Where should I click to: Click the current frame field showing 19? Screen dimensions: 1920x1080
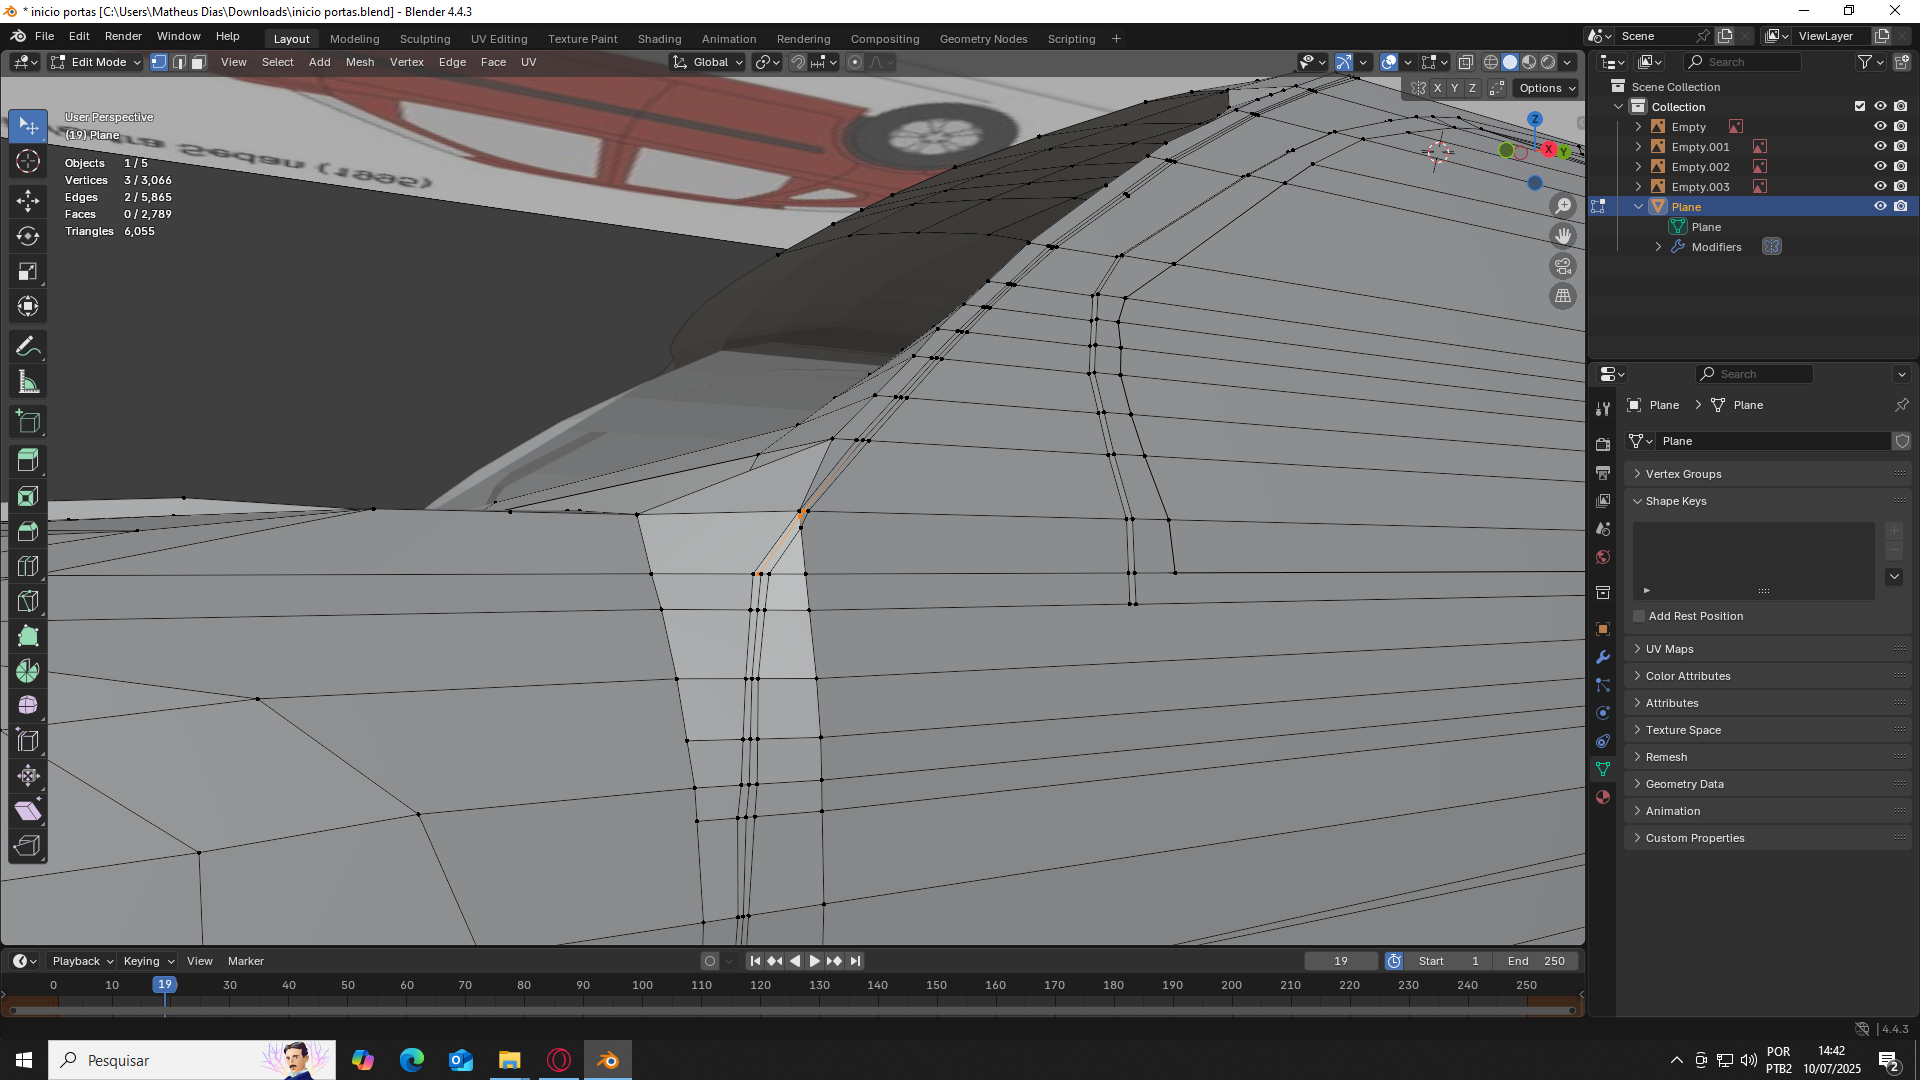coord(1340,961)
